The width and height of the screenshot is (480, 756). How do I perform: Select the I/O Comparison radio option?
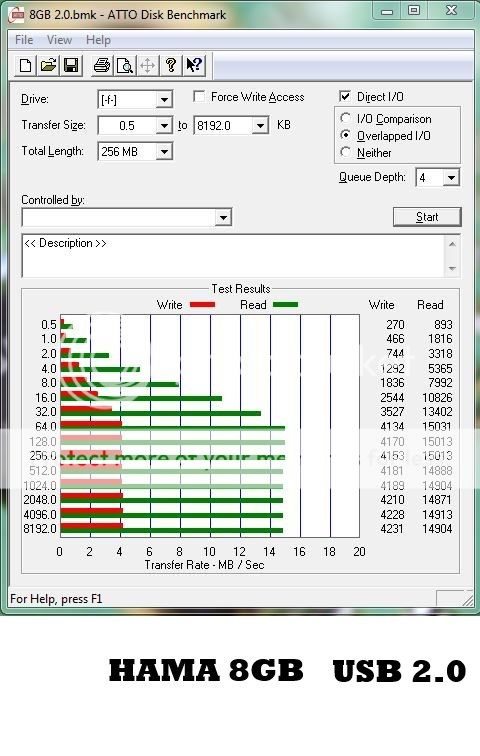point(345,118)
